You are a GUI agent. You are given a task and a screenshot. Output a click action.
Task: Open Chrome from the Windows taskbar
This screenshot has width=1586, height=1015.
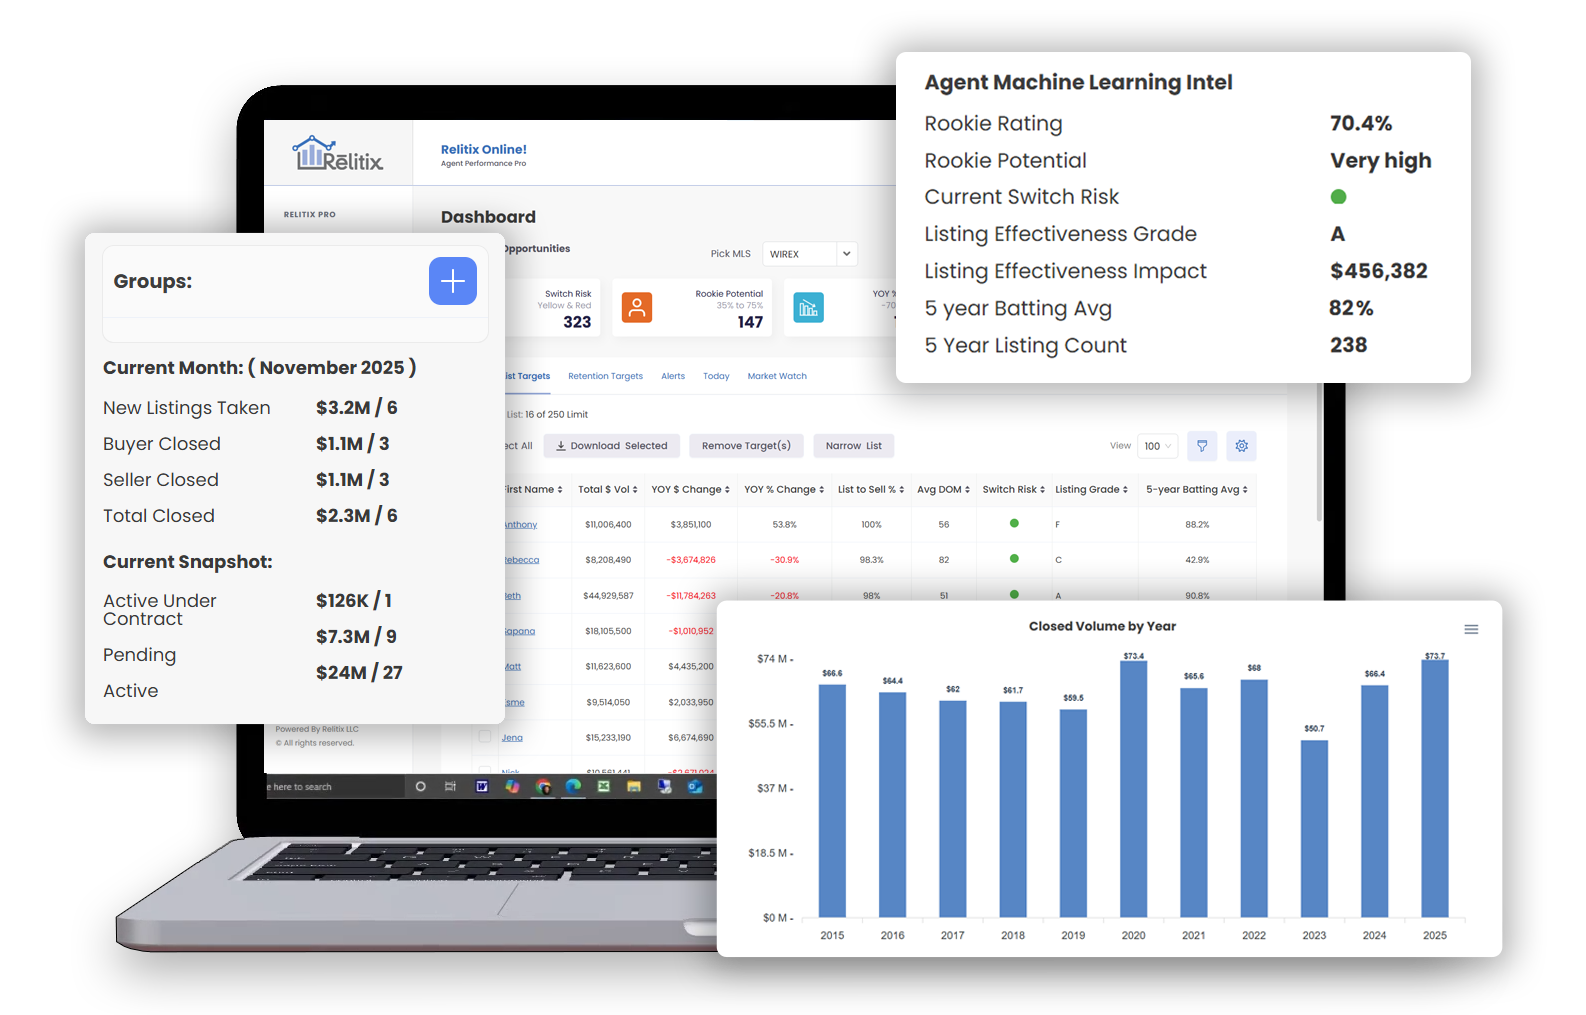[x=543, y=787]
